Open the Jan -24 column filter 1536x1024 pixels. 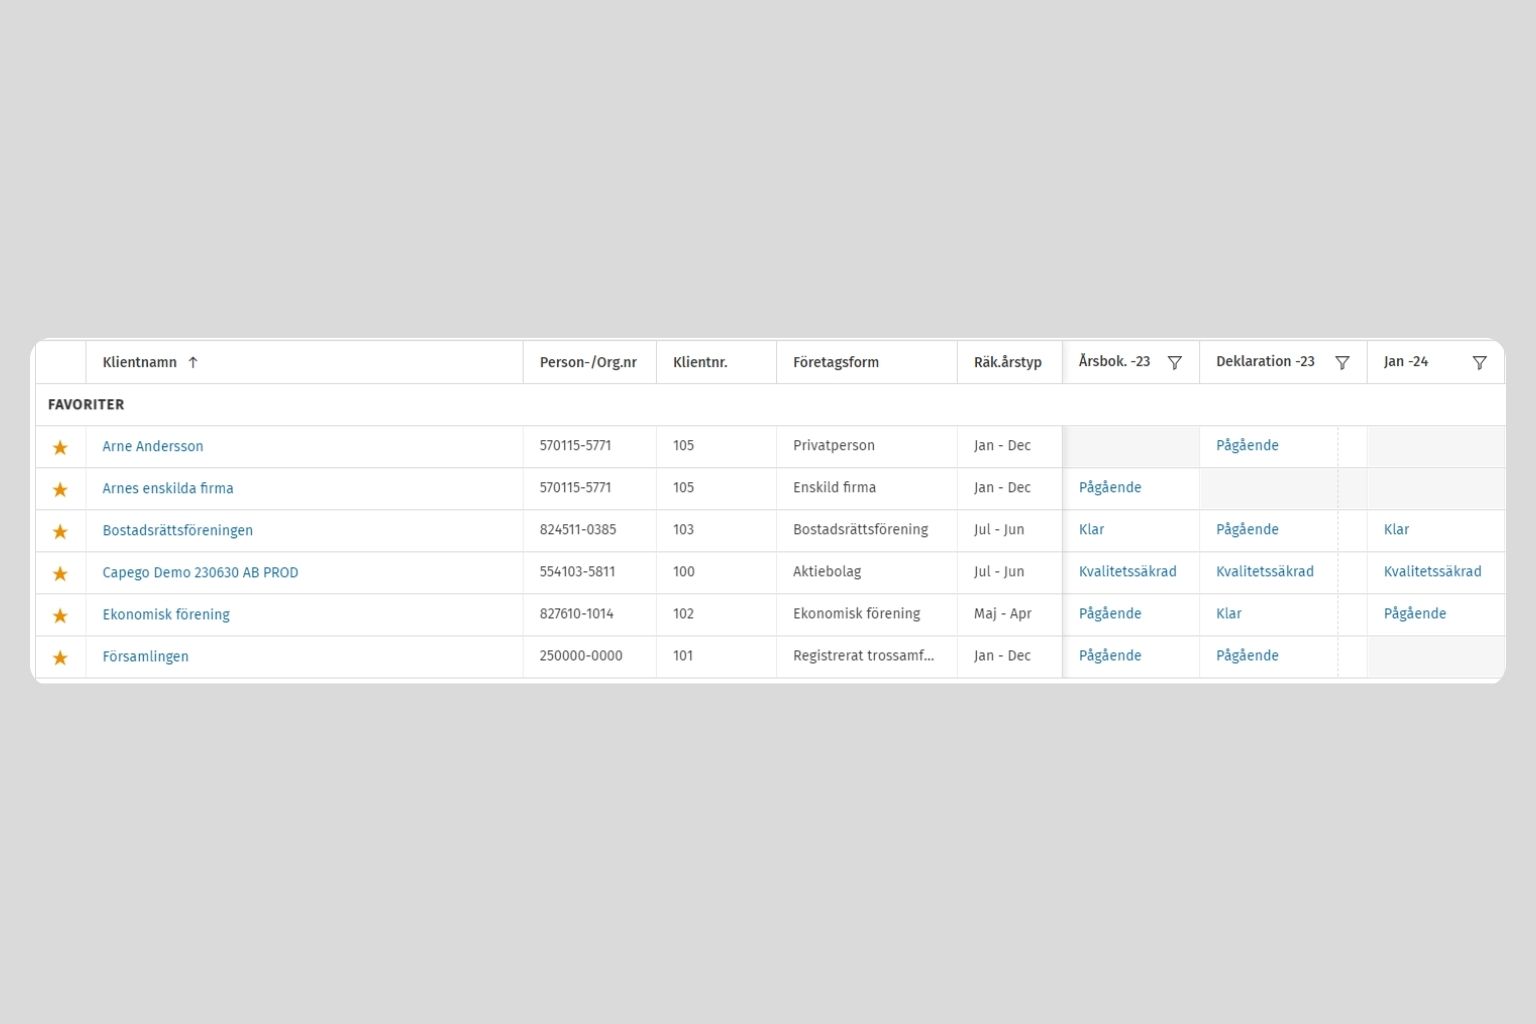1479,362
